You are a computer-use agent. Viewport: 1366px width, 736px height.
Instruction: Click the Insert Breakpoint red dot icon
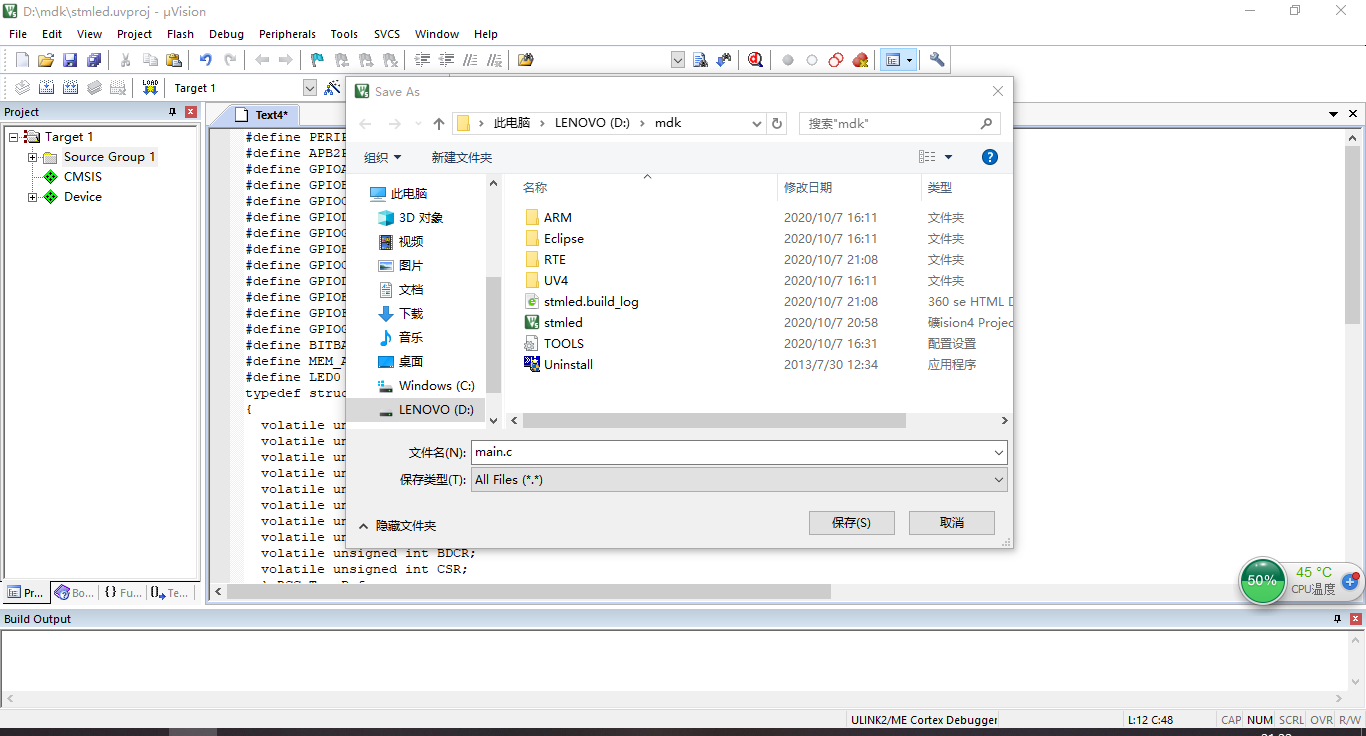(788, 60)
